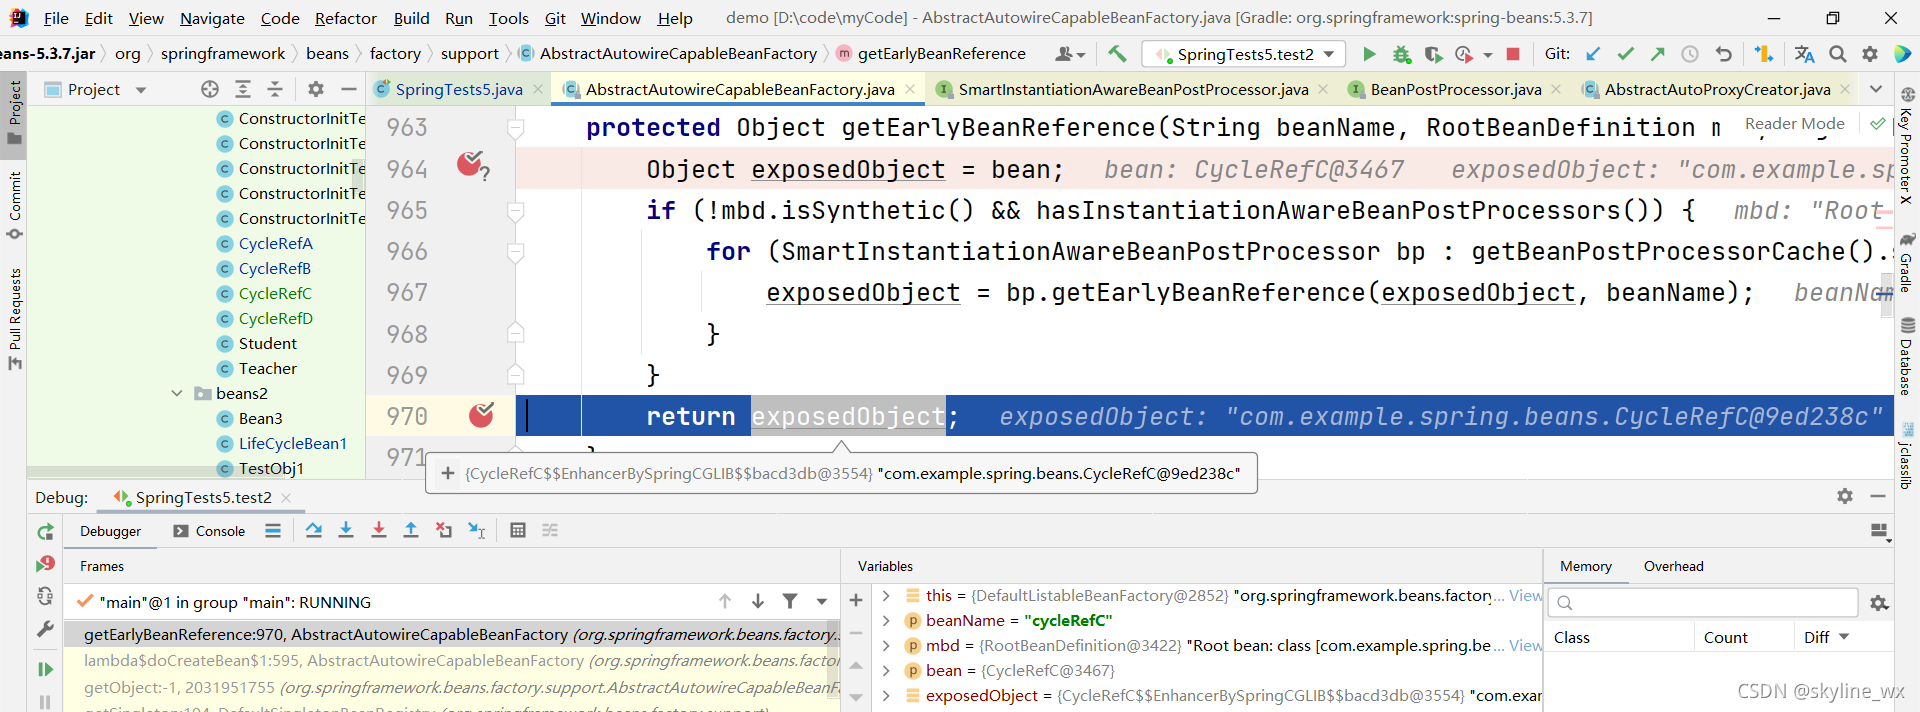
Task: Open Search Everywhere magnifier icon
Action: pos(1837,54)
